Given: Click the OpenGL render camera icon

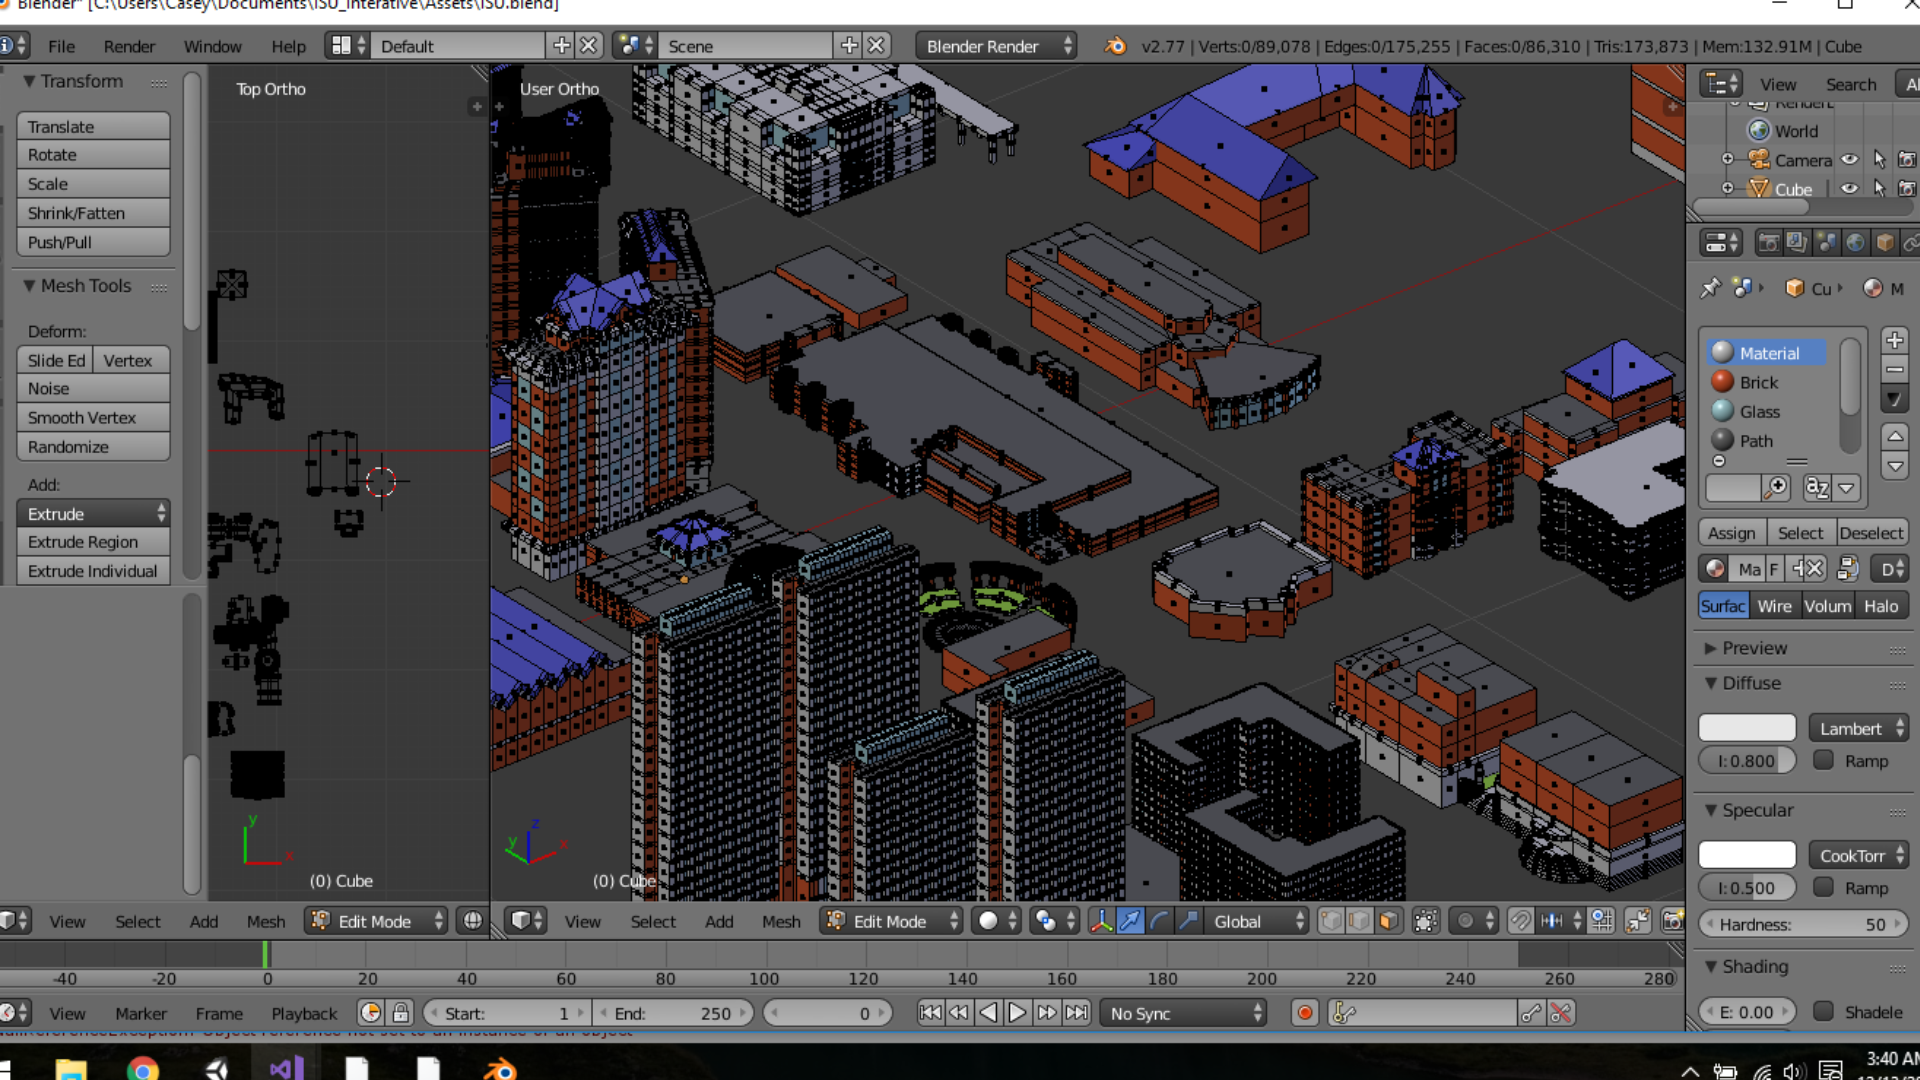Looking at the screenshot, I should (1672, 921).
